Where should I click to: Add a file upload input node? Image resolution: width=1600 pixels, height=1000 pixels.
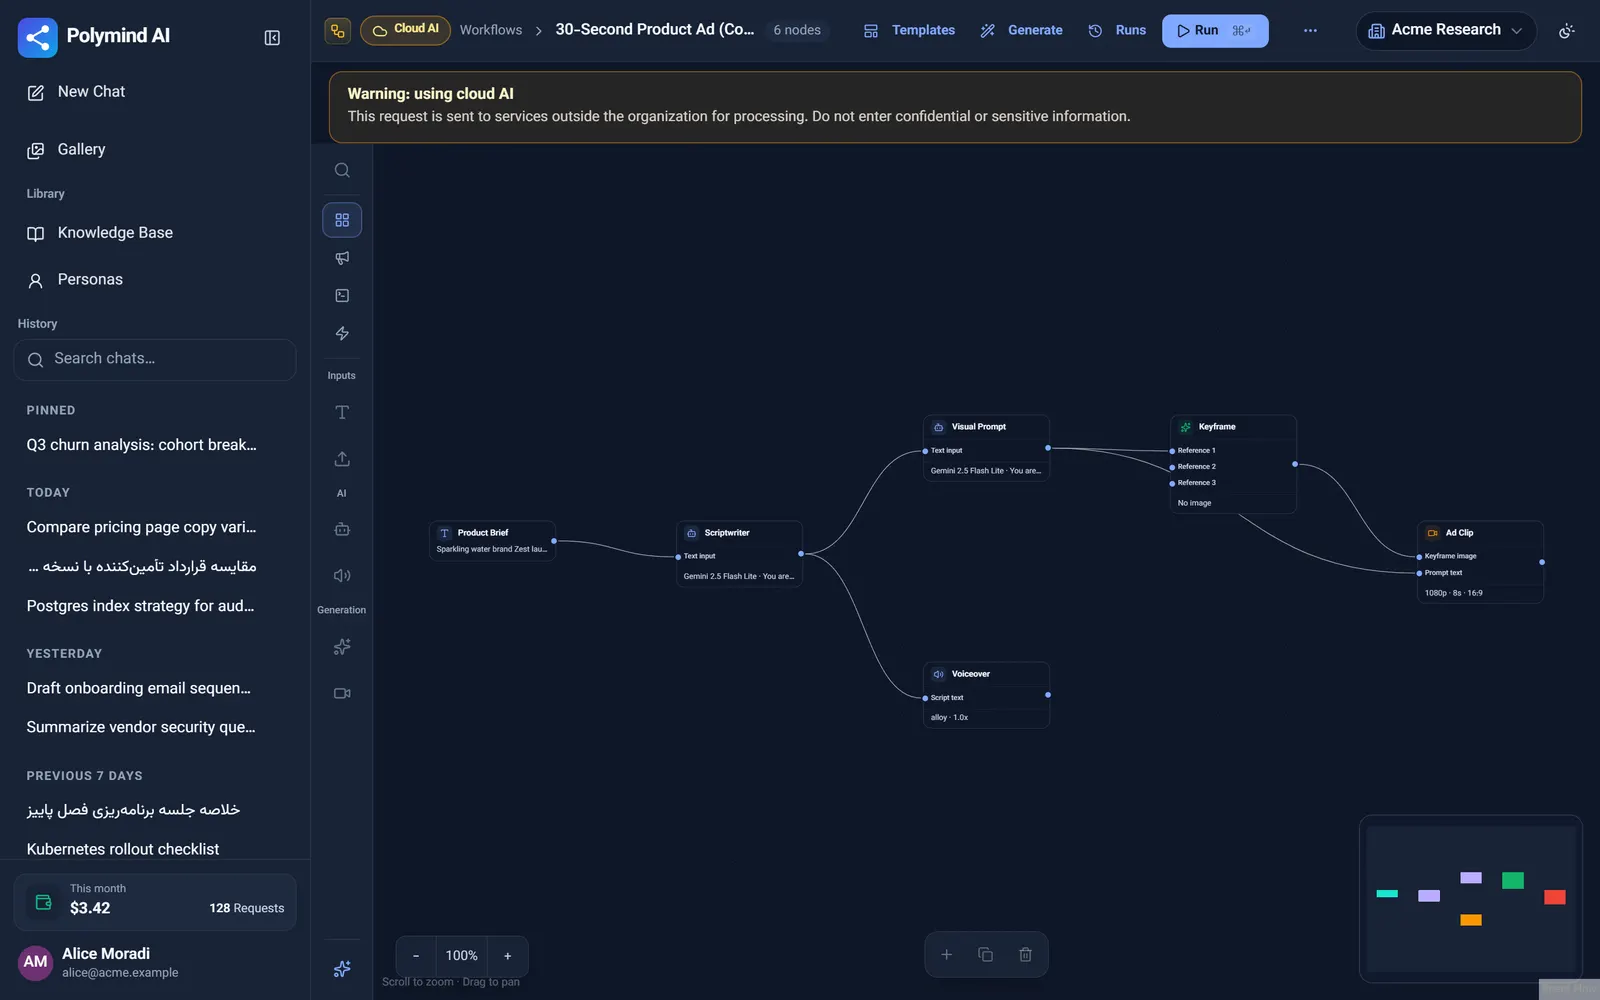pos(342,458)
